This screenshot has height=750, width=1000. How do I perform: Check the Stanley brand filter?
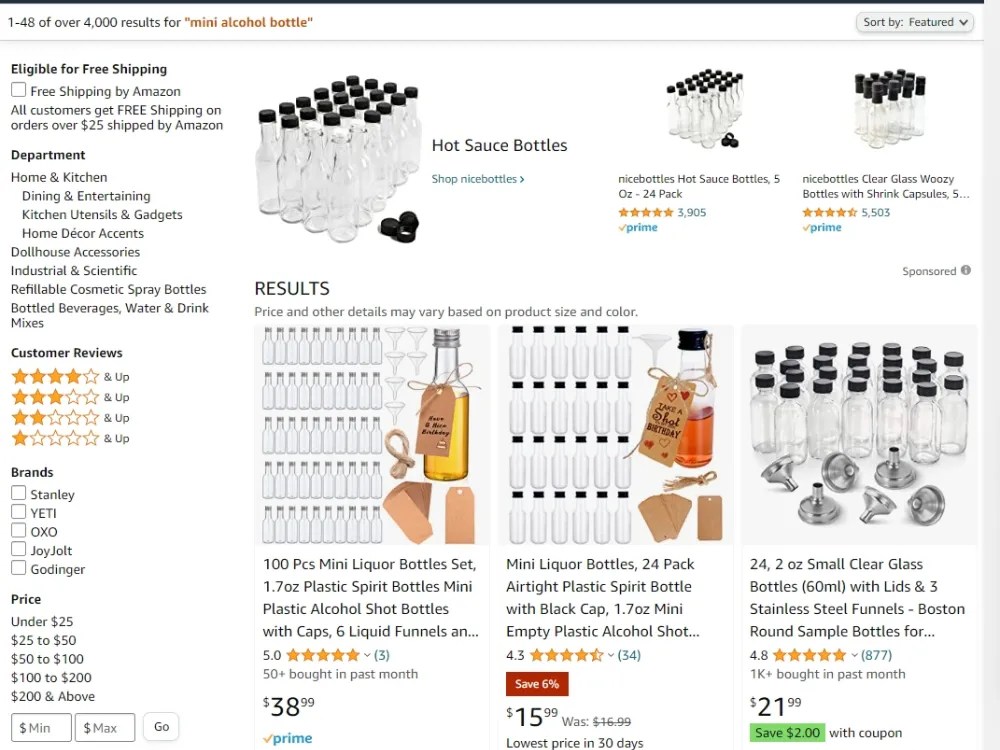(x=17, y=493)
